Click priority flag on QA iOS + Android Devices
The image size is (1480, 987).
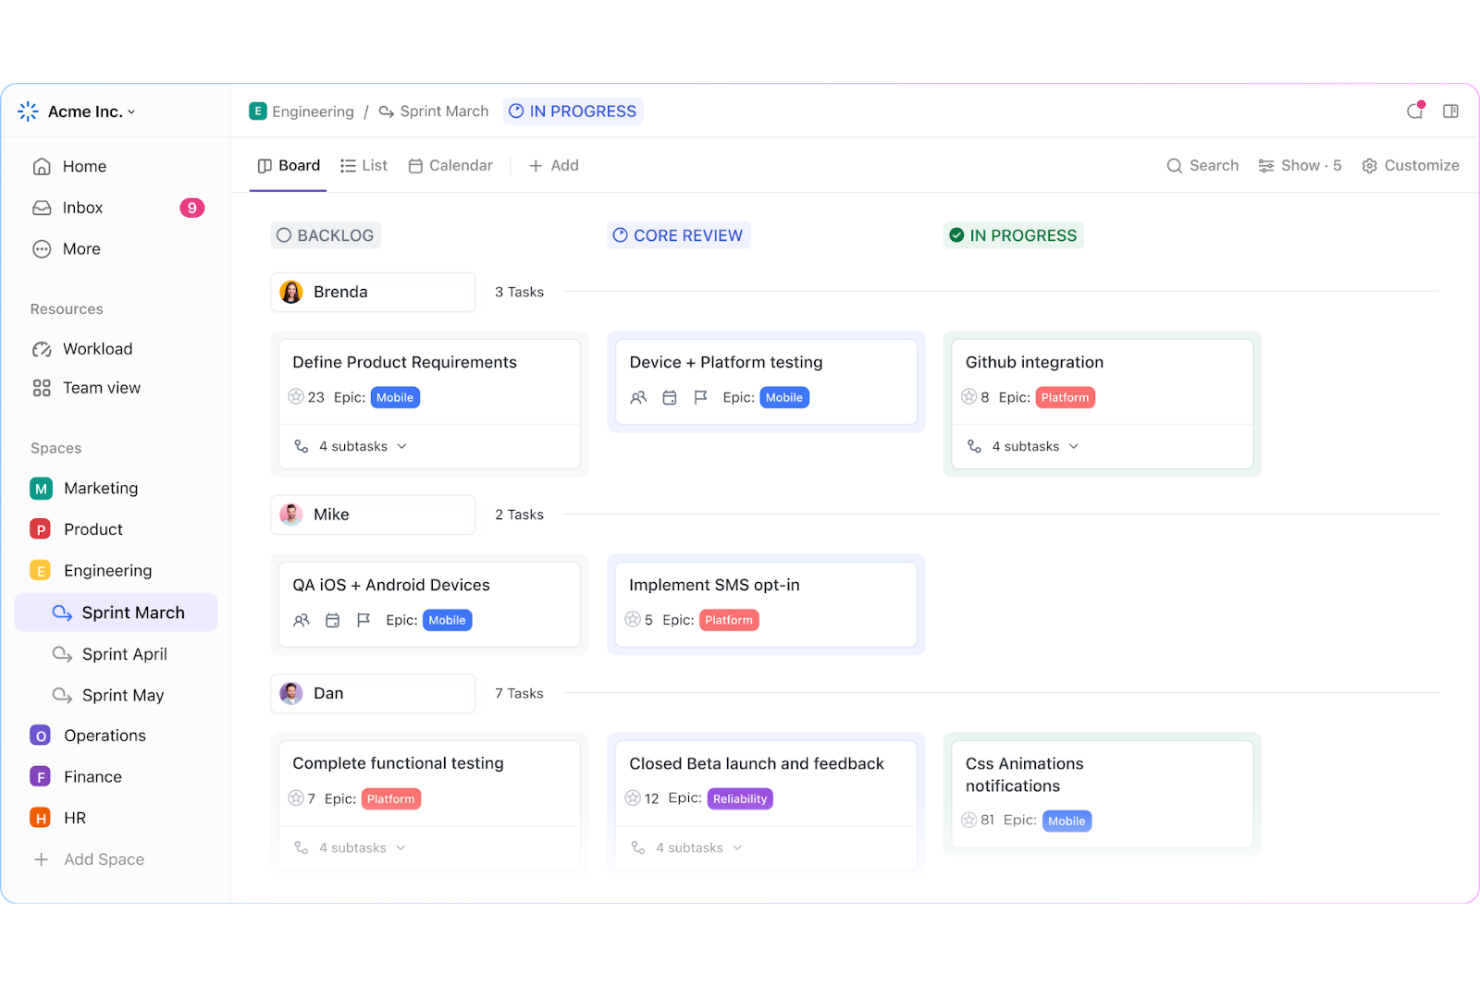[364, 620]
